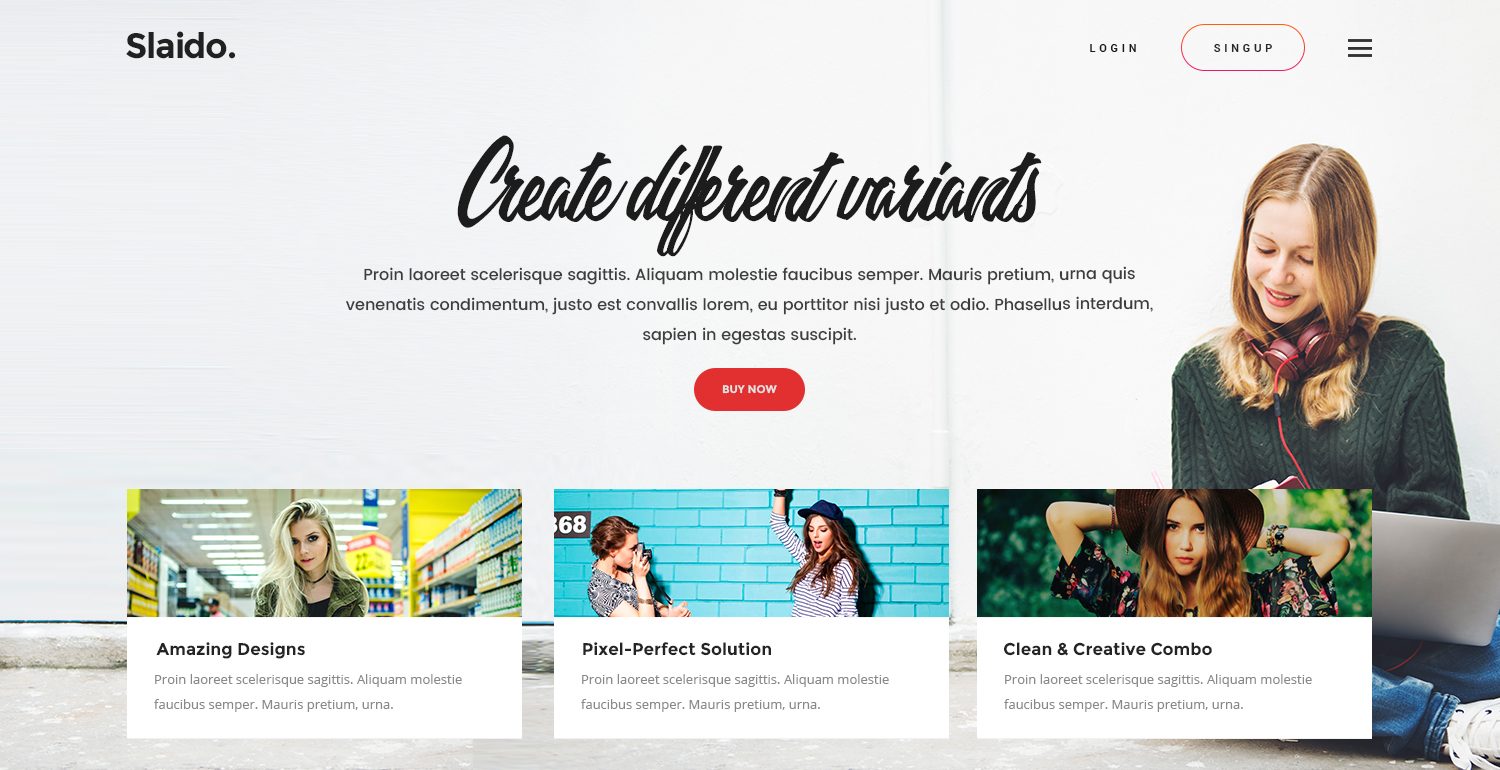This screenshot has height=770, width=1500.
Task: Click the Clean & Creative Combo heading
Action: point(1108,649)
